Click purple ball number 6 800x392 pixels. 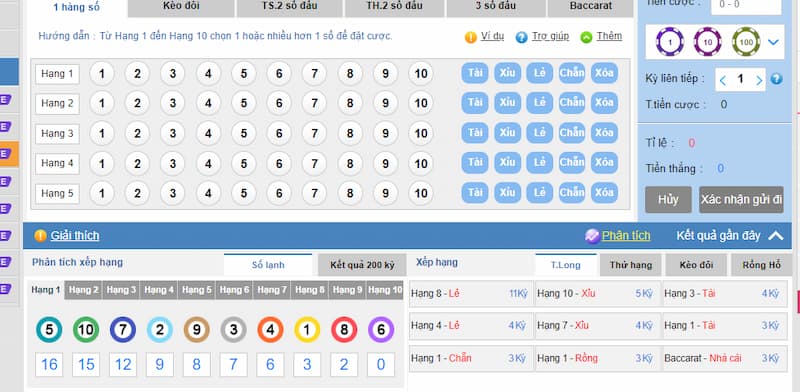(x=381, y=330)
